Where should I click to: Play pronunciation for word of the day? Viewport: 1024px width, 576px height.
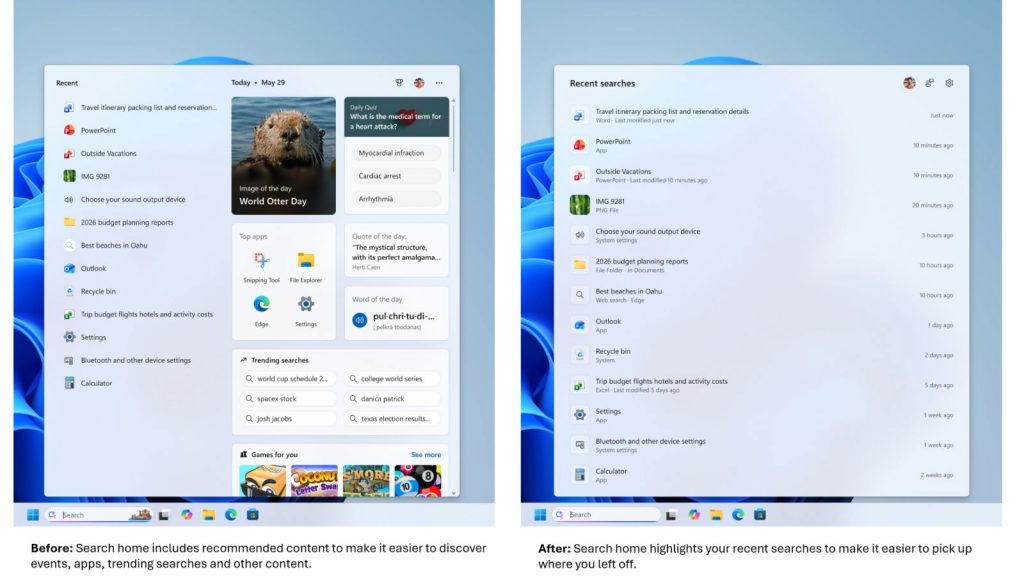point(360,319)
